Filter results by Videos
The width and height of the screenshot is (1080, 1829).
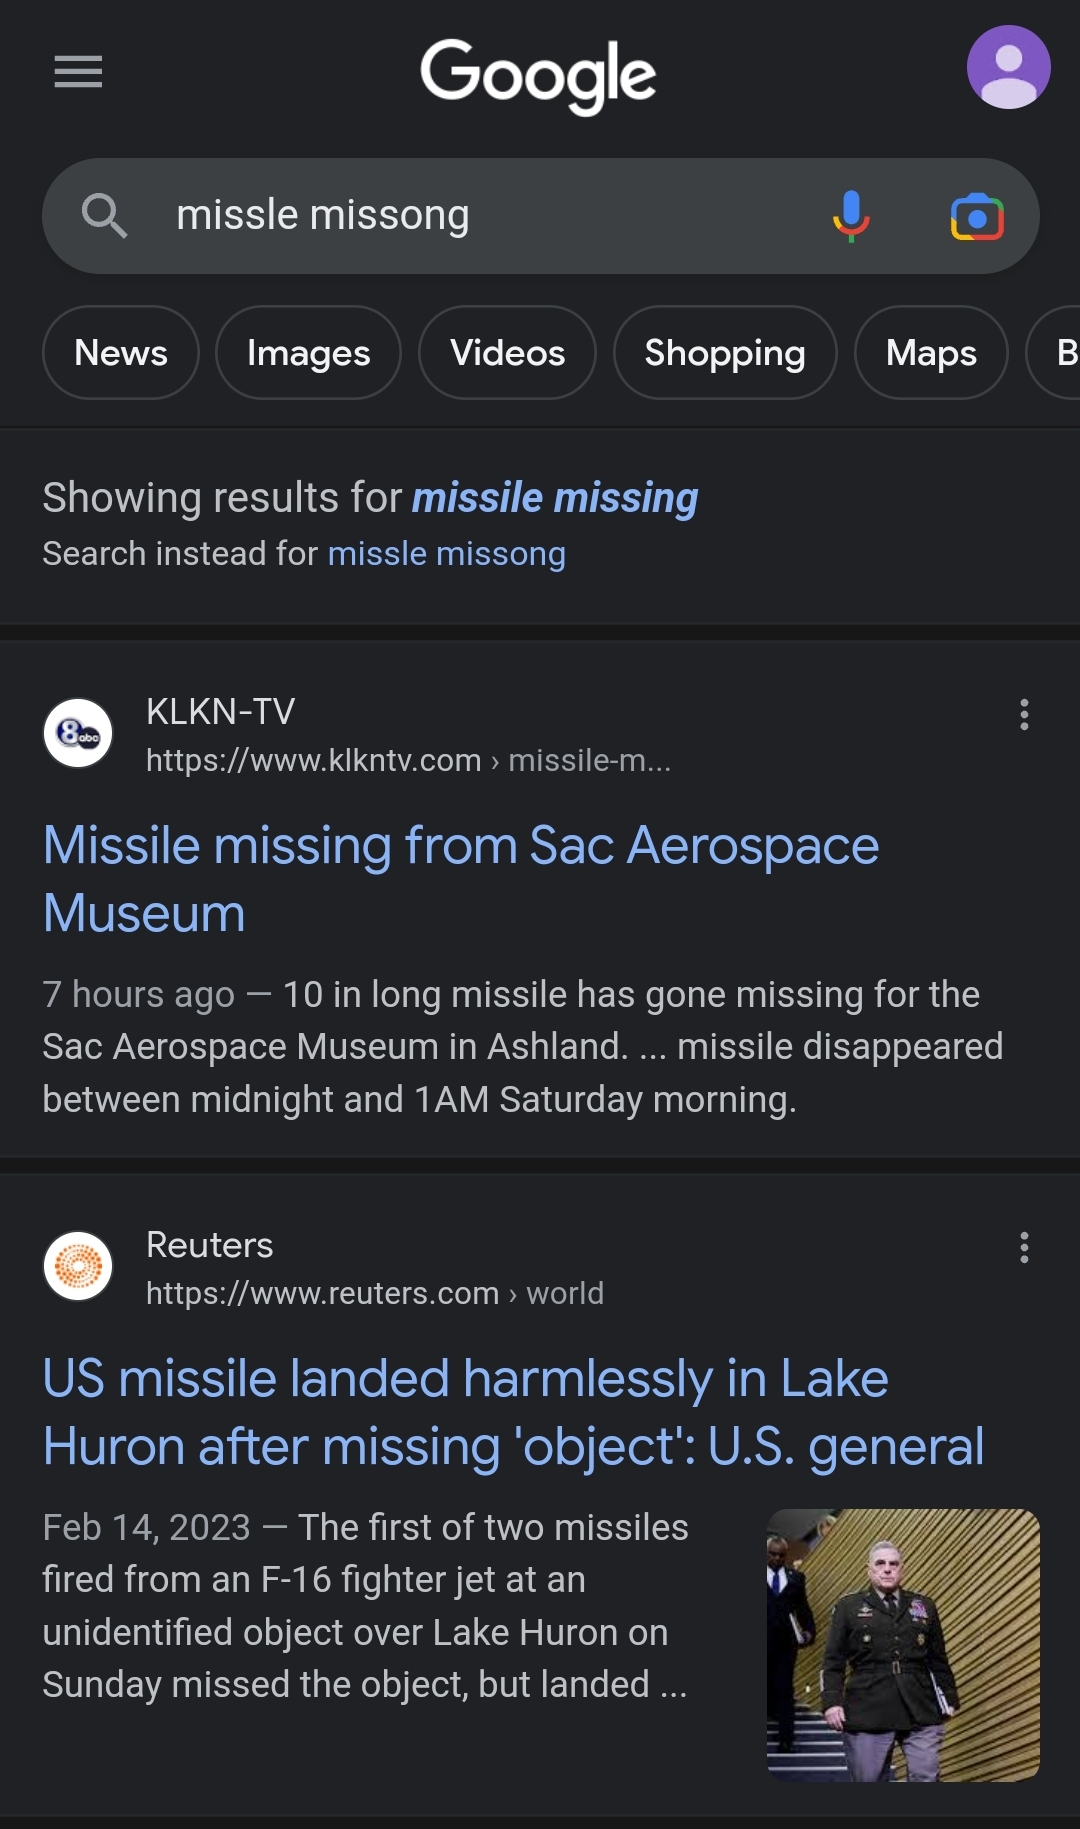pos(507,353)
